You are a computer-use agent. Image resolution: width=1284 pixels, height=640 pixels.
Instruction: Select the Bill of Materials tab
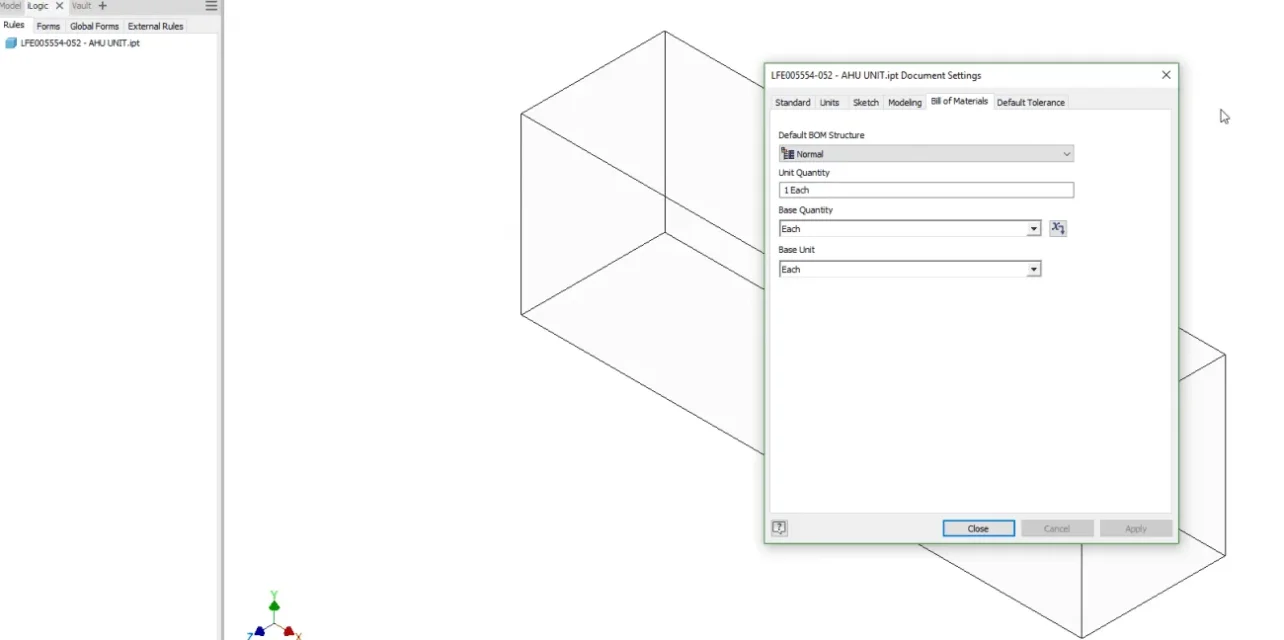(959, 101)
